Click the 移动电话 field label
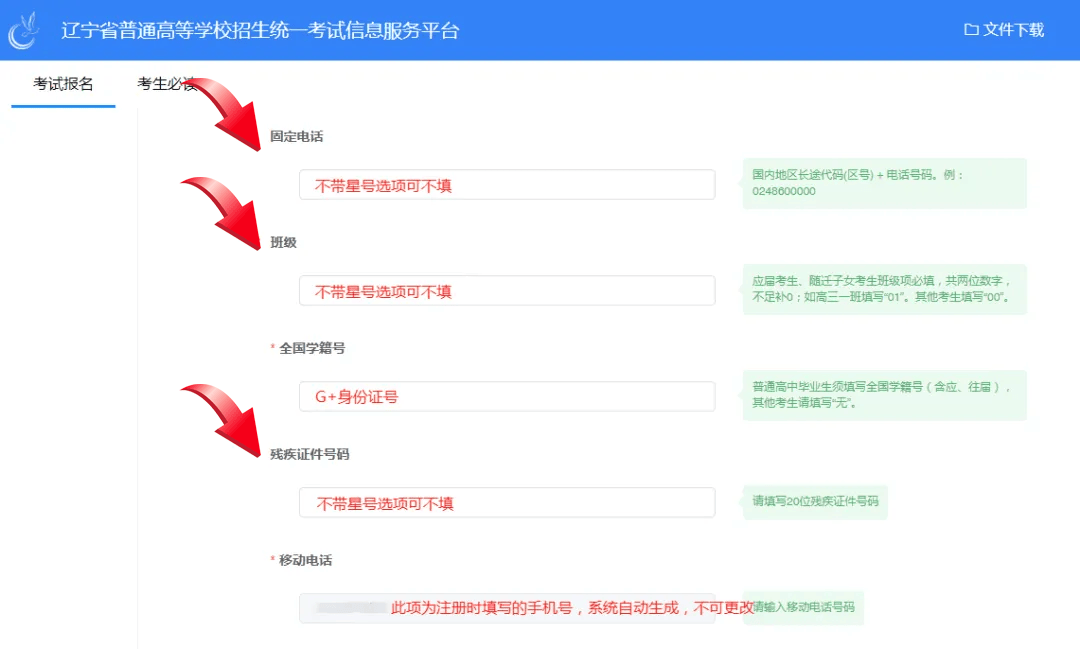The width and height of the screenshot is (1080, 649). pyautogui.click(x=305, y=560)
